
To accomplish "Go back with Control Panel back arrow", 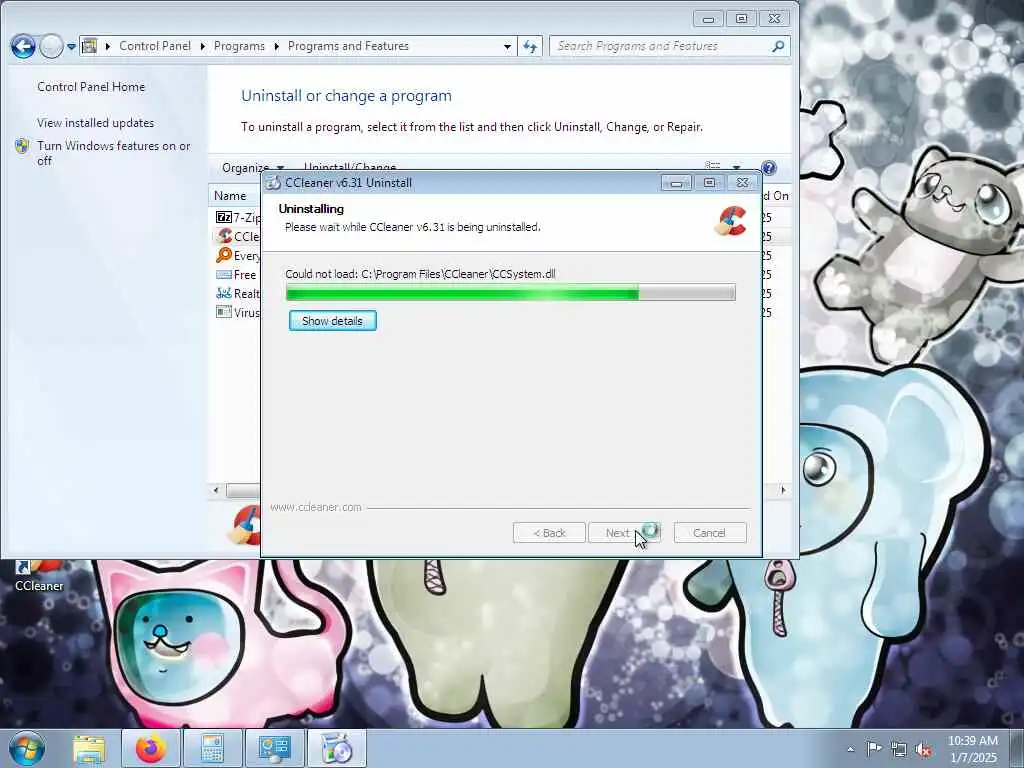I will point(23,46).
